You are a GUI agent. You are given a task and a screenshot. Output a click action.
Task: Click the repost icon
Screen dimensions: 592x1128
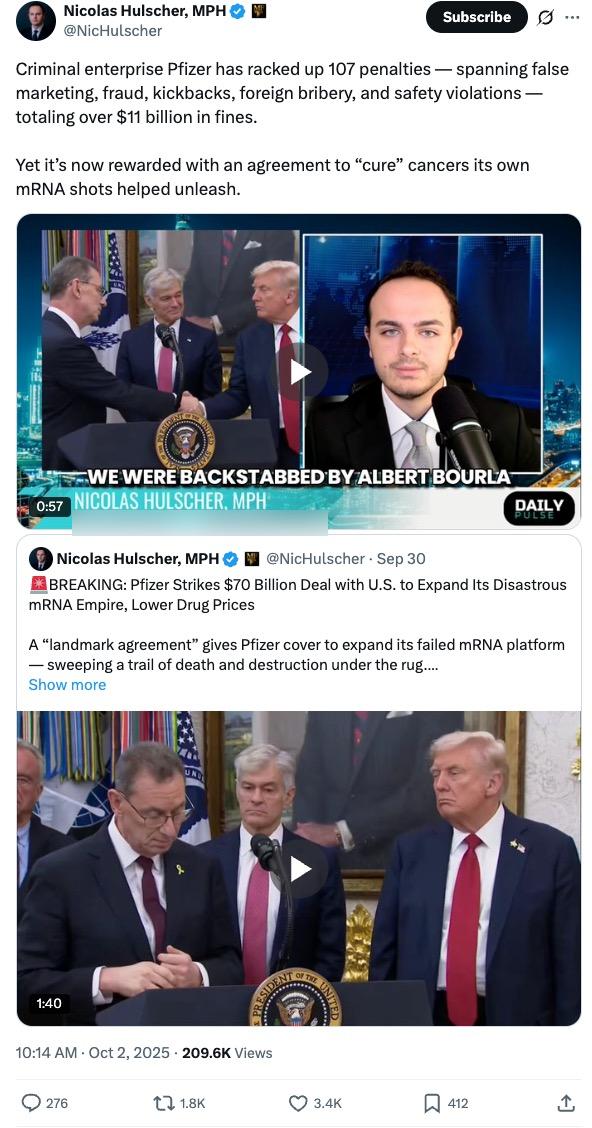[x=163, y=1102]
